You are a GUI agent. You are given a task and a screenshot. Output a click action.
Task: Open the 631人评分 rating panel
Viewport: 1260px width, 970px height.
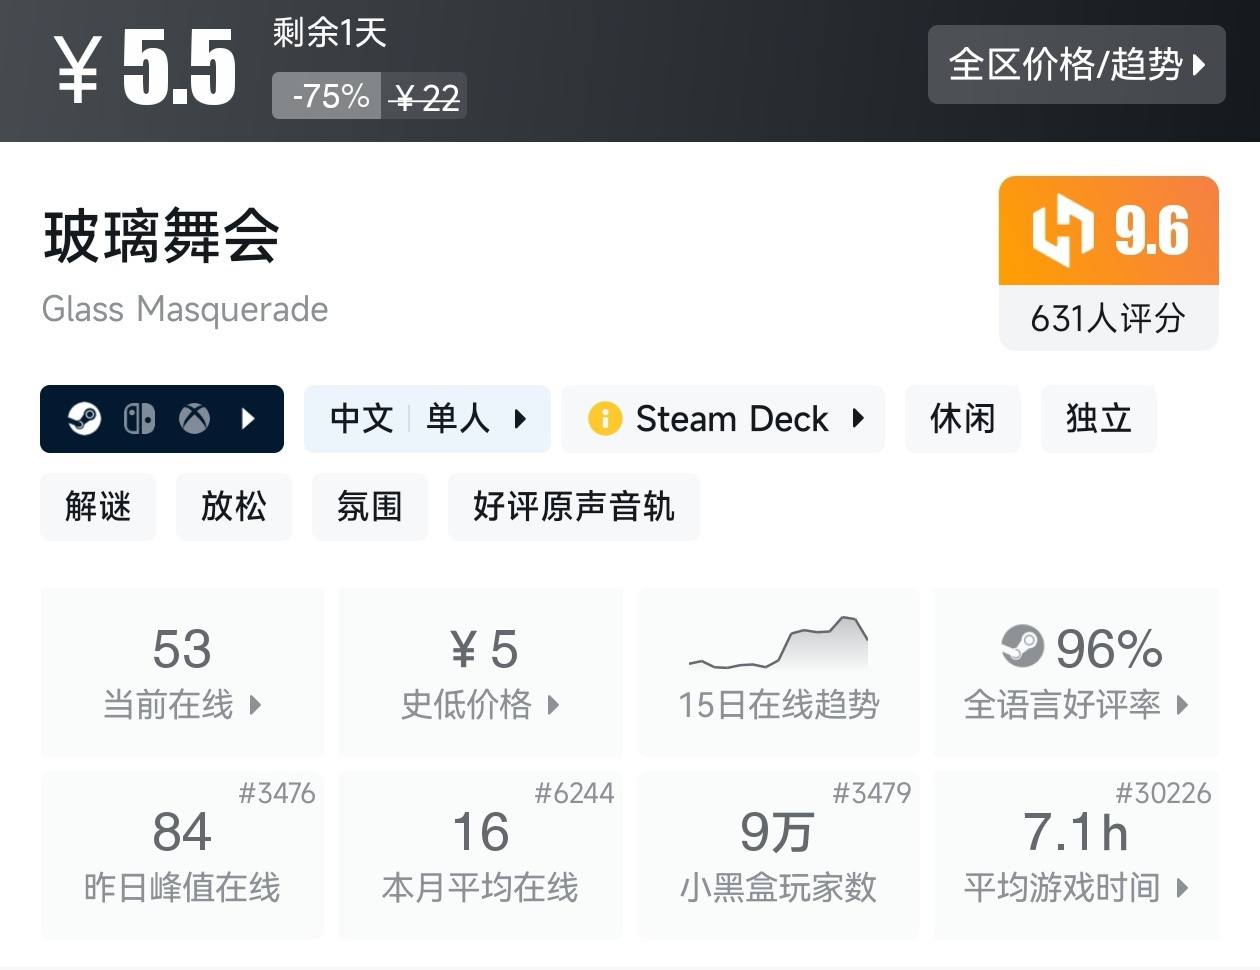click(x=1108, y=318)
